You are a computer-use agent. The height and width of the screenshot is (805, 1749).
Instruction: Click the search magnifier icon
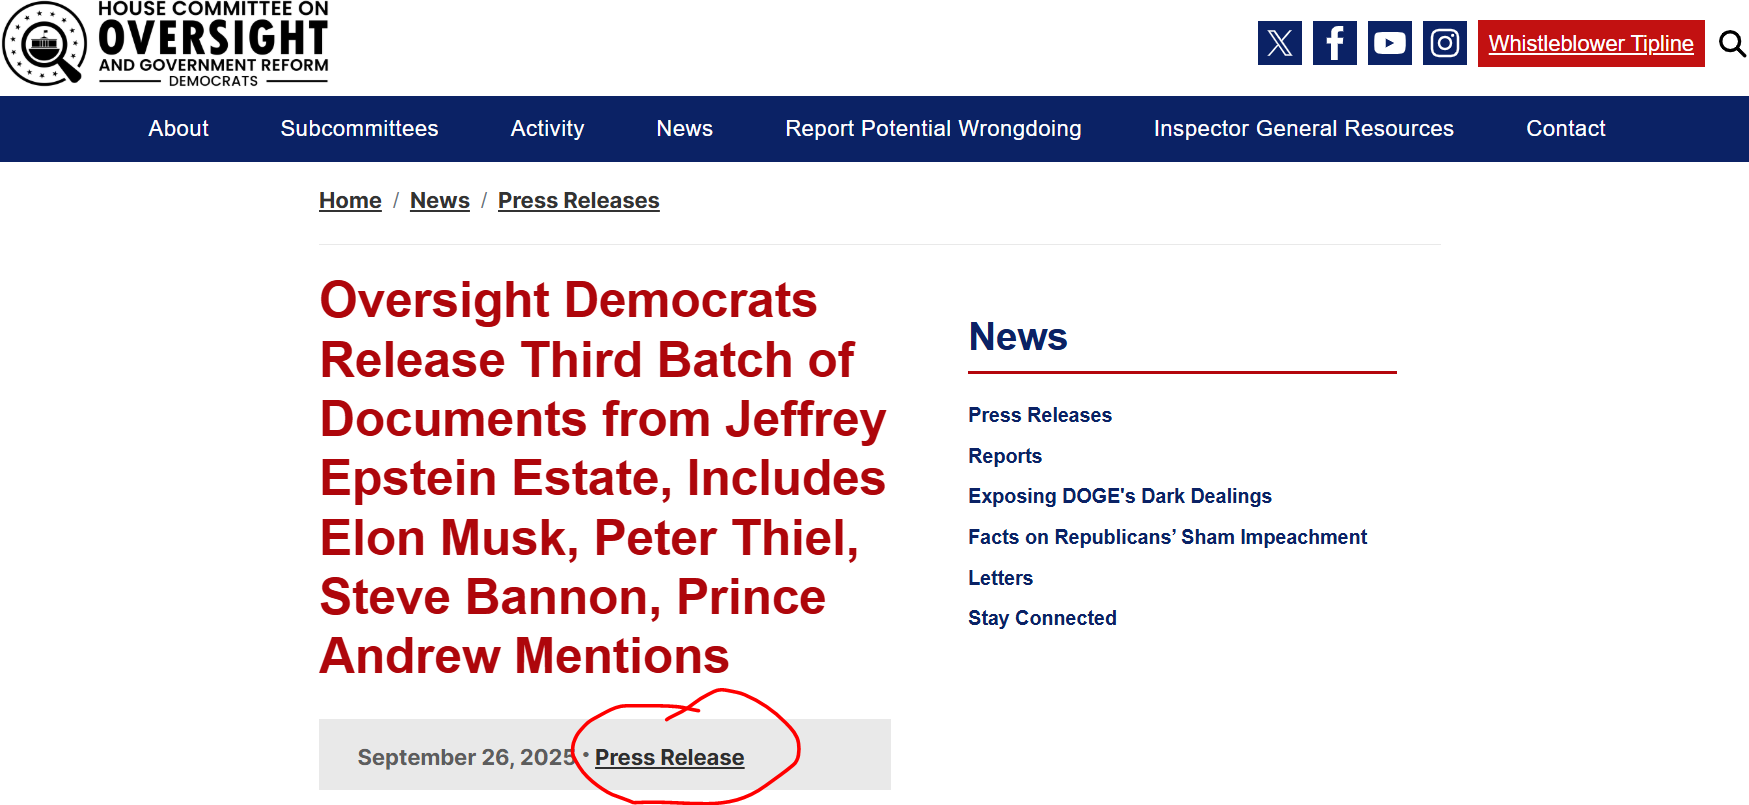click(1732, 44)
